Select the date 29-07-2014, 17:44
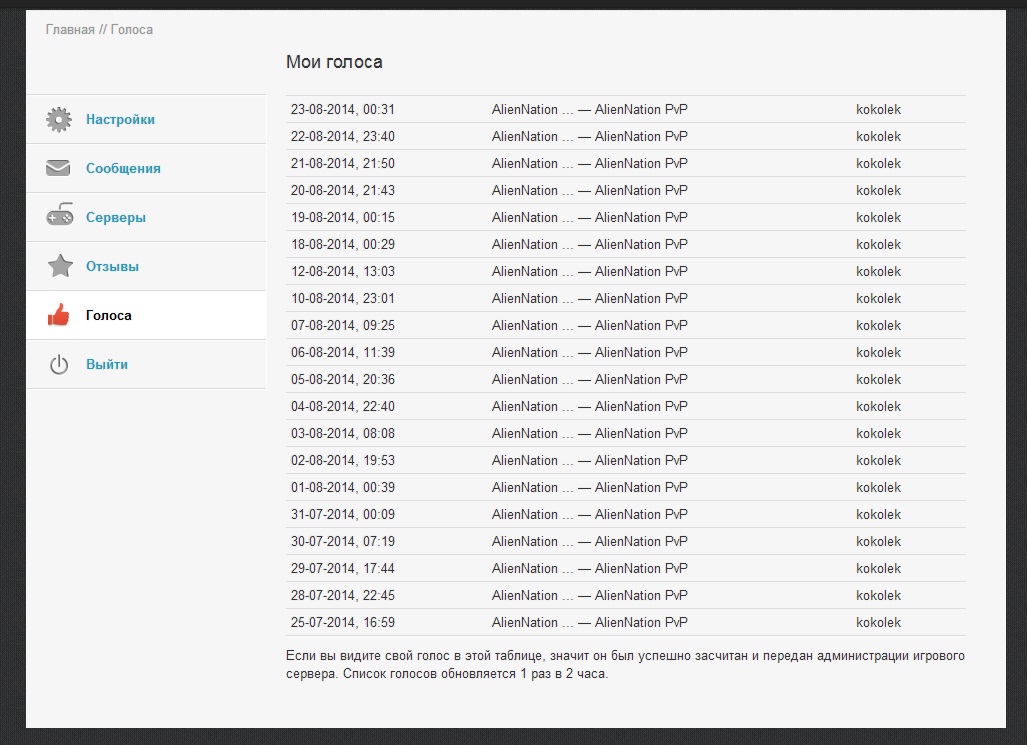Image resolution: width=1027 pixels, height=745 pixels. click(x=343, y=568)
